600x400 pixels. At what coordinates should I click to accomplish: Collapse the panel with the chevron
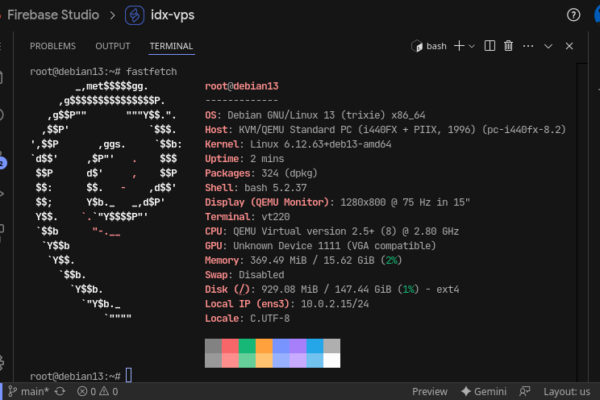click(x=548, y=46)
